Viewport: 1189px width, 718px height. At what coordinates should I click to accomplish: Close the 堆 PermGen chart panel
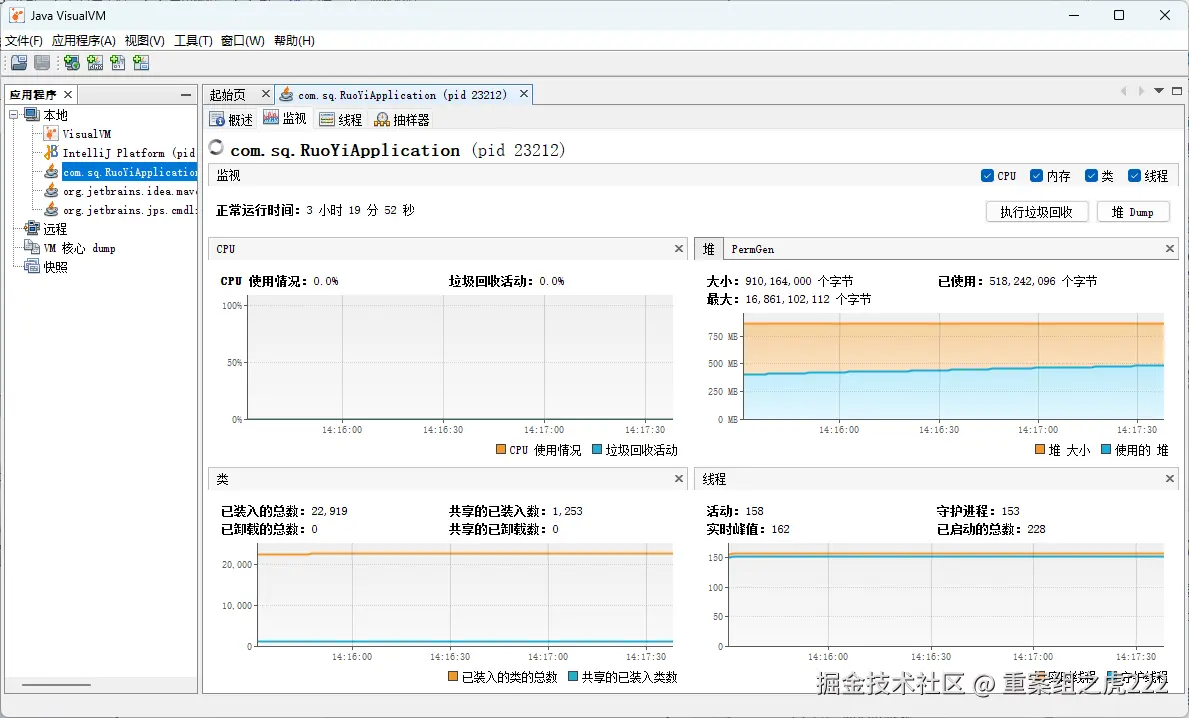pos(1169,249)
